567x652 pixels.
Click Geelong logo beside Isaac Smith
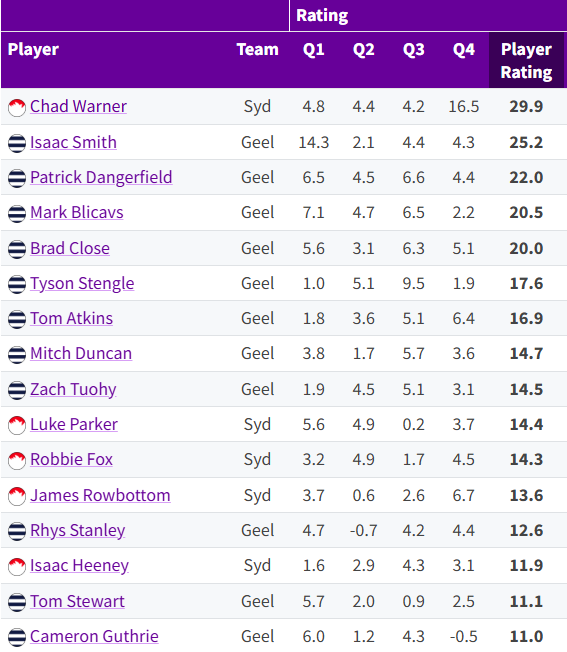(x=17, y=143)
